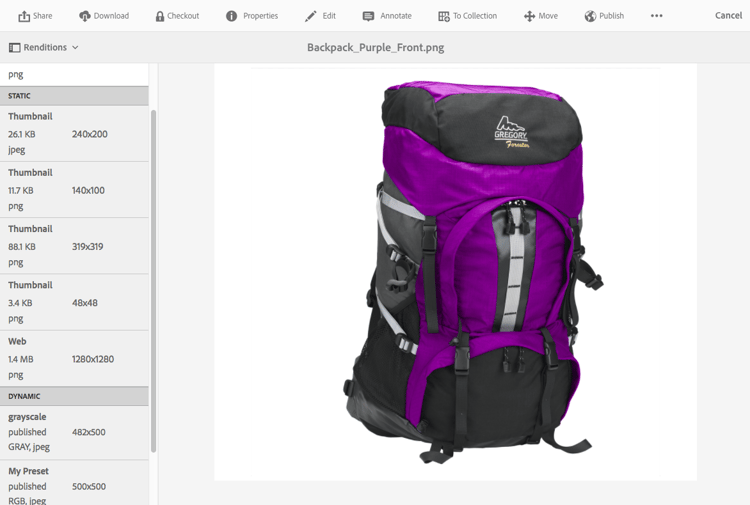Click the Move arrows icon
Image resolution: width=750 pixels, height=505 pixels.
tap(529, 16)
